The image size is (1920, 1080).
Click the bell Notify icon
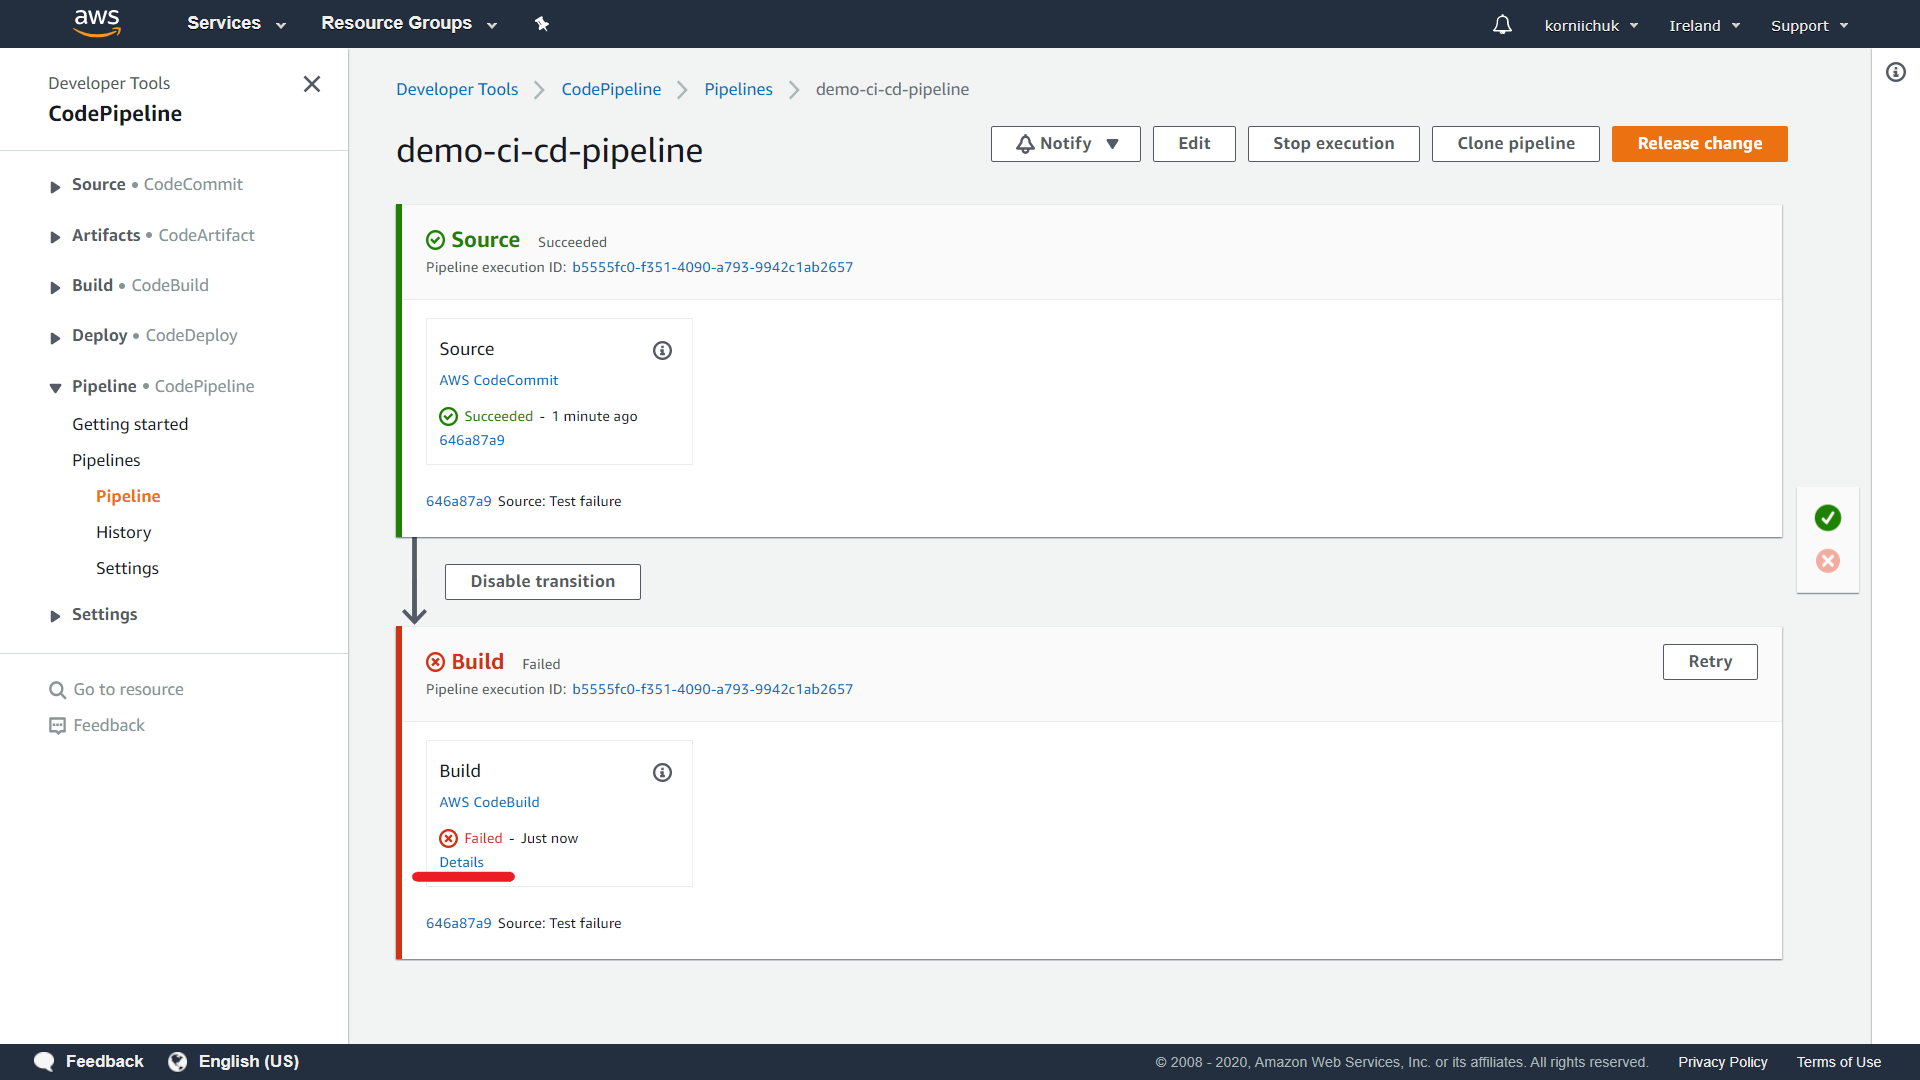pos(1022,142)
